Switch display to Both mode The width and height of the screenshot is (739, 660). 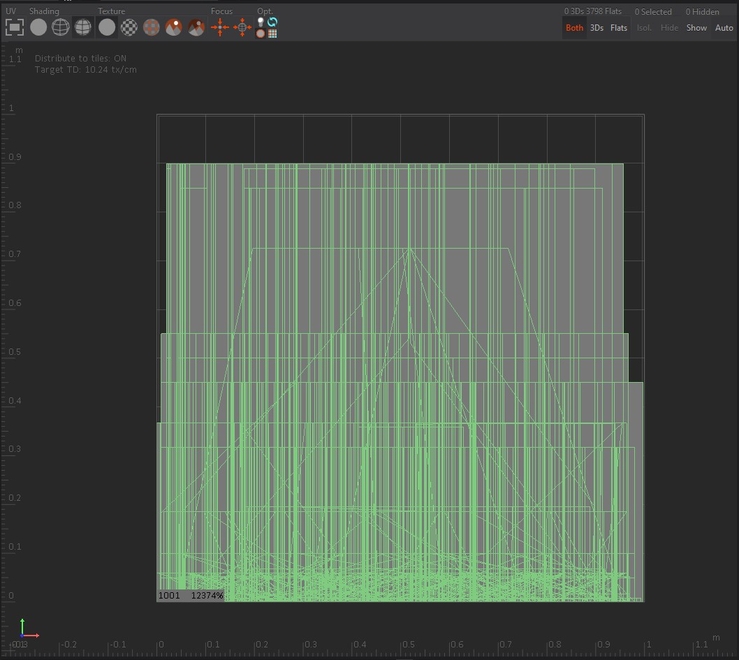pos(574,28)
